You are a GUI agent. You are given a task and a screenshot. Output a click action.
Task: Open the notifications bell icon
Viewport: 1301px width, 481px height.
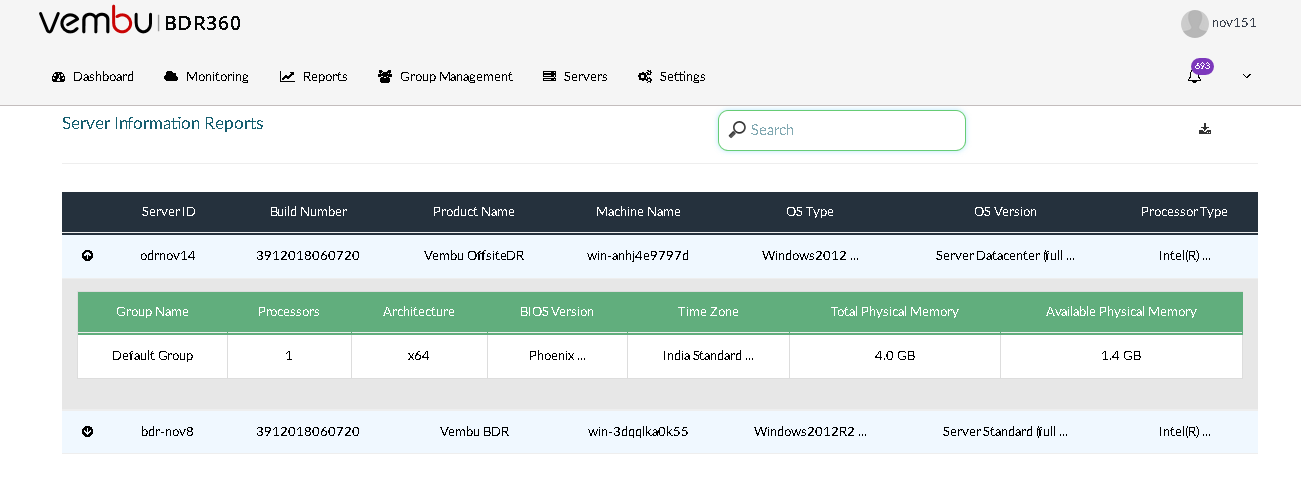pyautogui.click(x=1194, y=77)
